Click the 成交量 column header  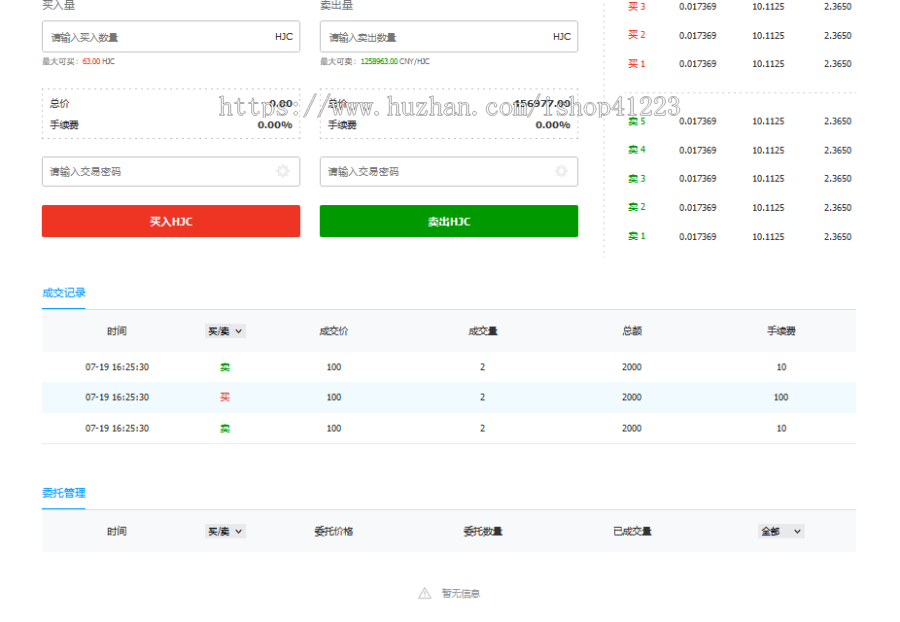tap(483, 331)
